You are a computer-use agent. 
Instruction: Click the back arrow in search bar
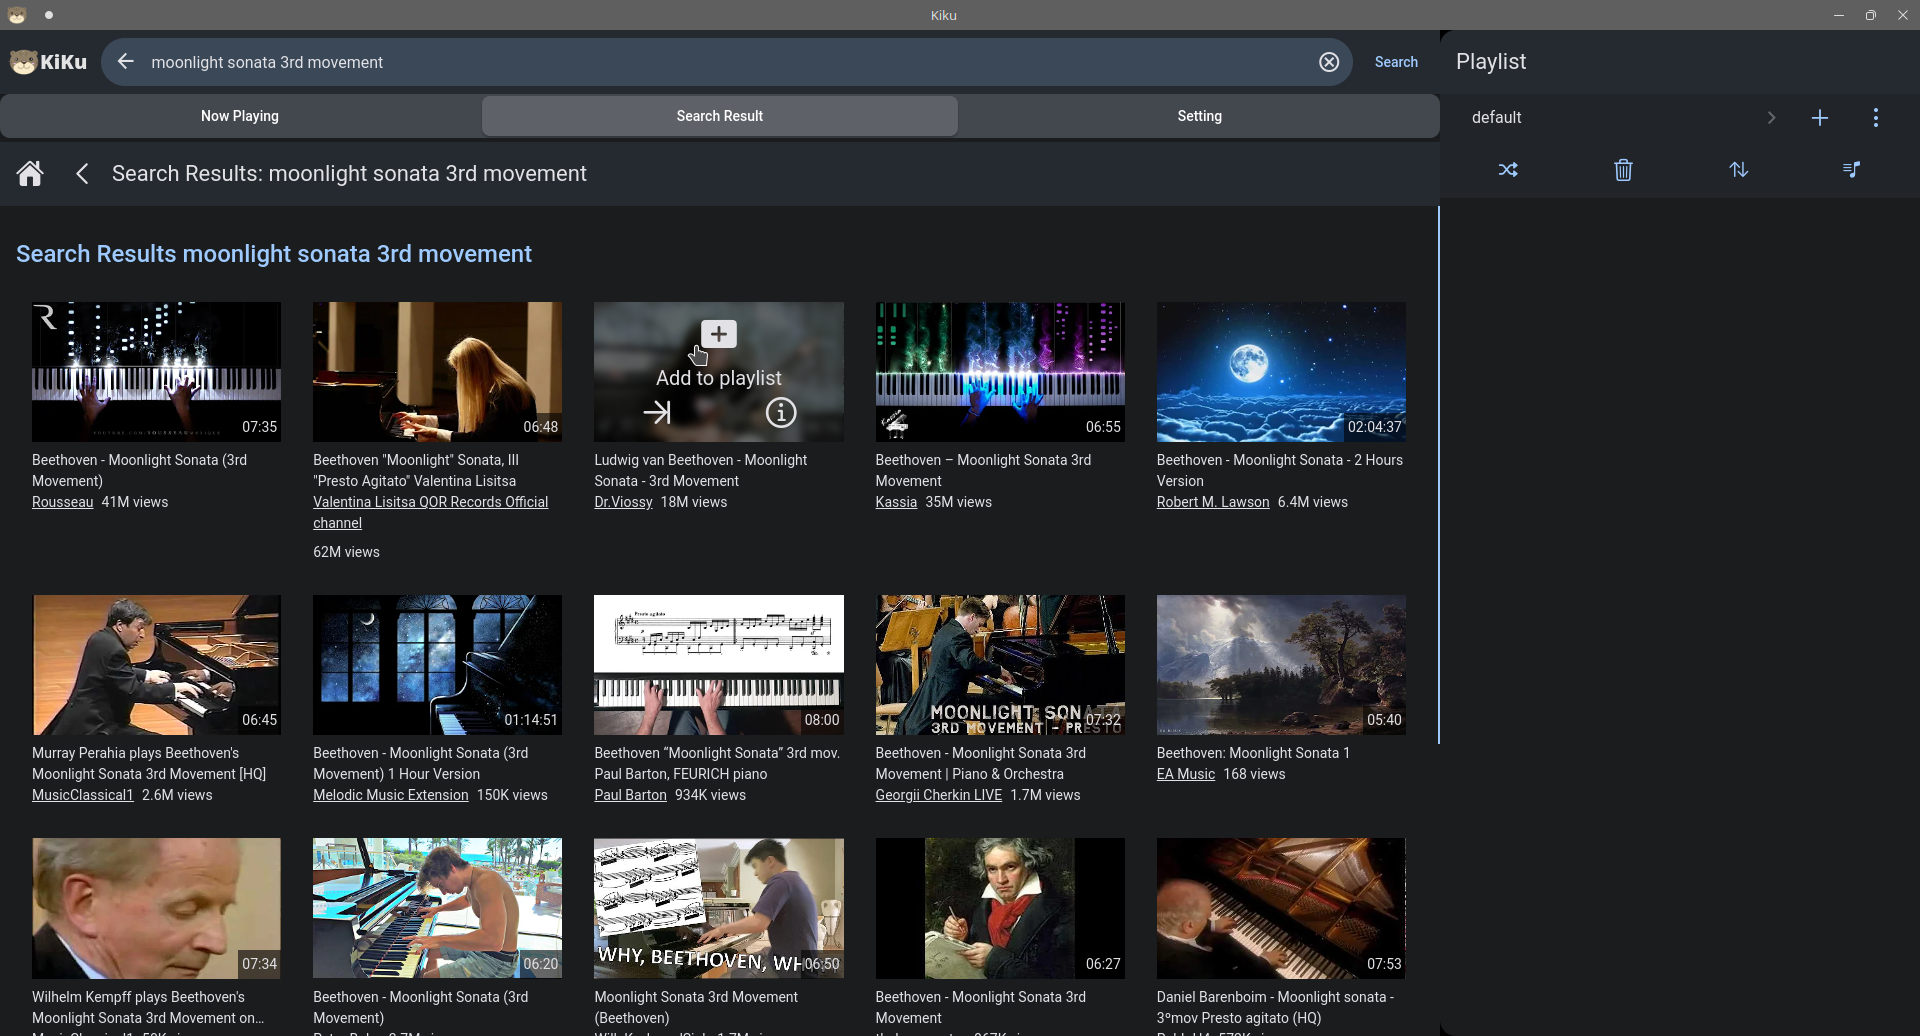pos(125,62)
